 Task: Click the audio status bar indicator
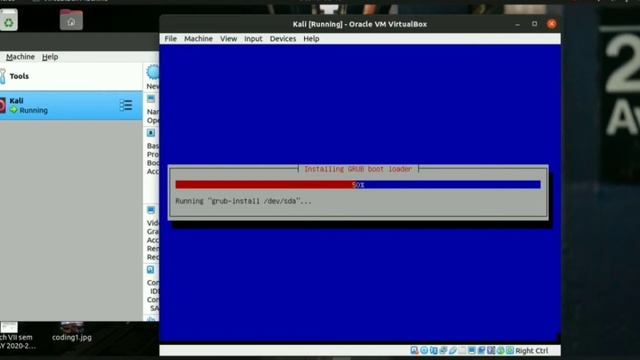pos(433,351)
